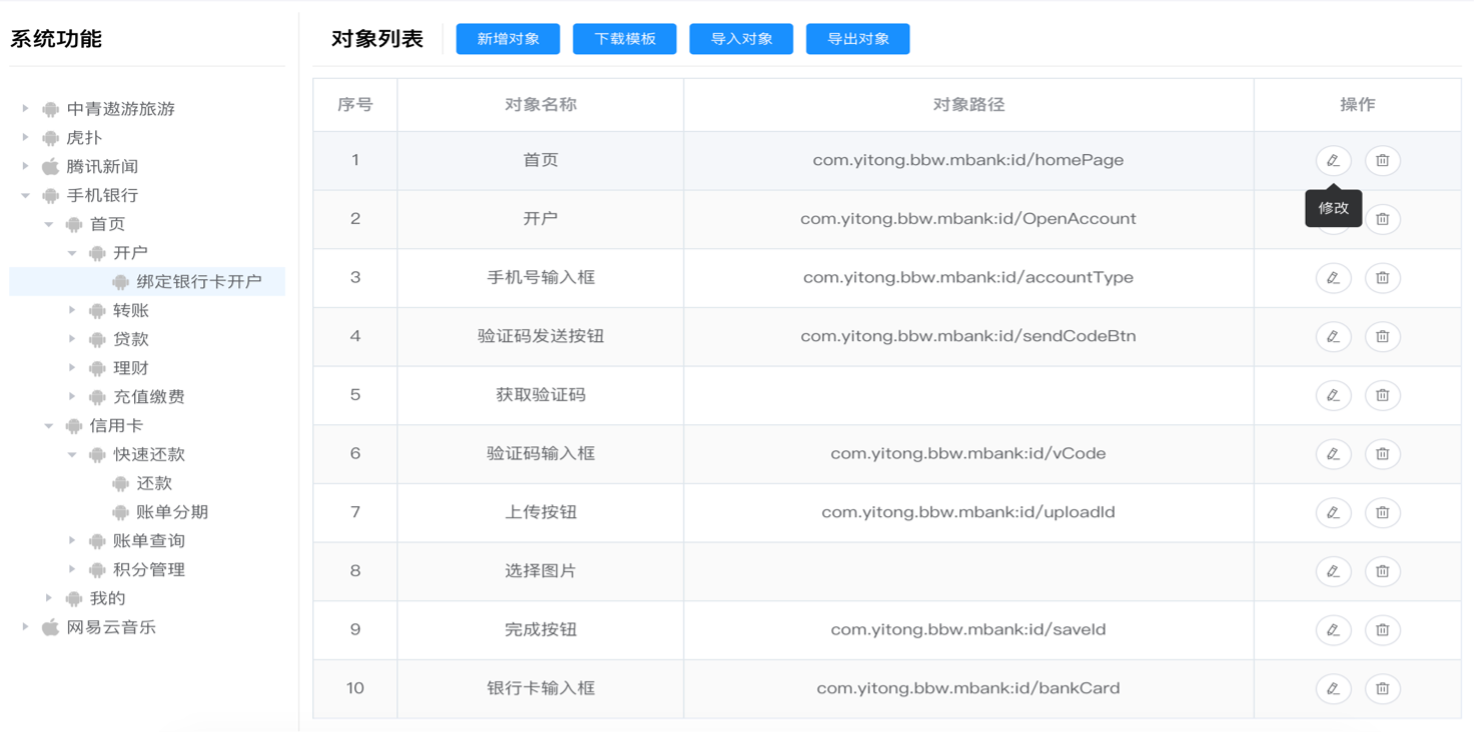Click the 下载模板 button

pyautogui.click(x=625, y=39)
